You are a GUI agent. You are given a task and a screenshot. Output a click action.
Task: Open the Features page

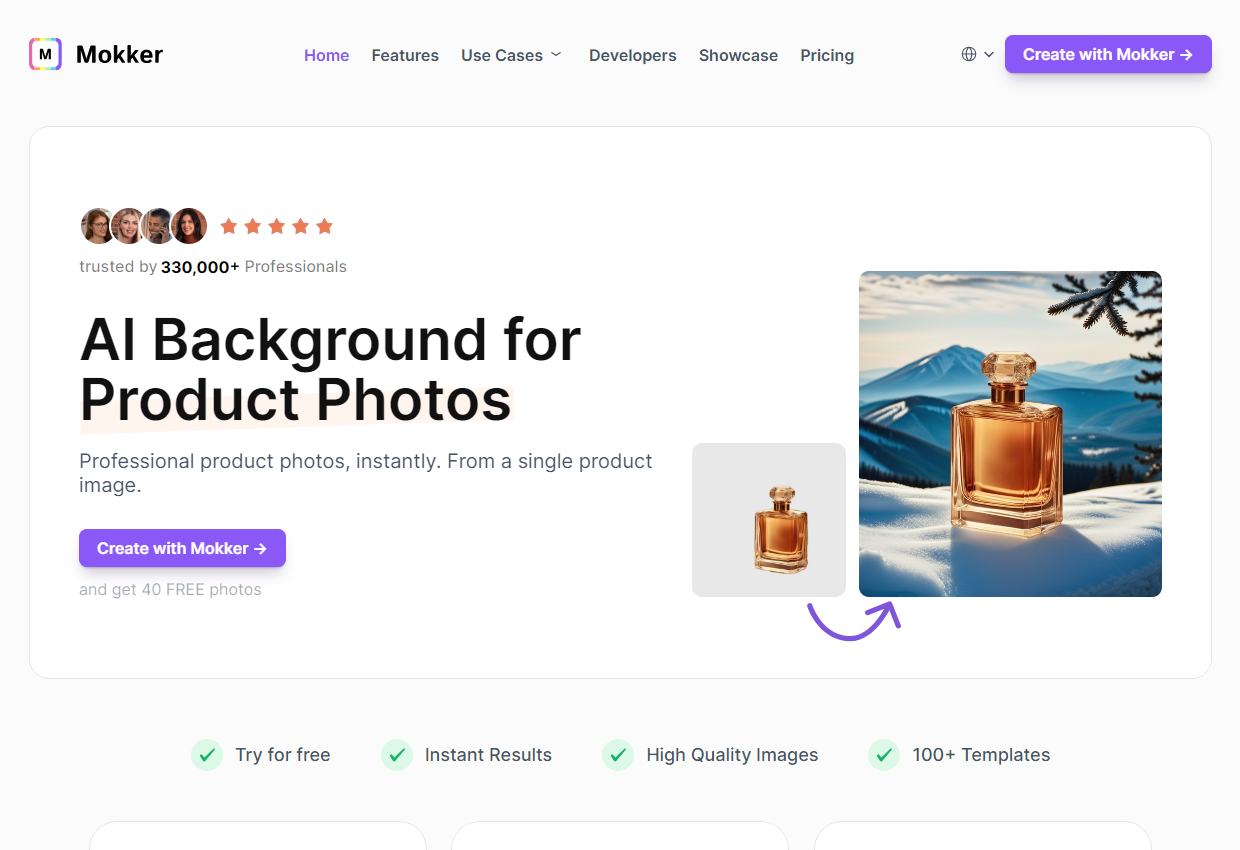[x=405, y=55]
